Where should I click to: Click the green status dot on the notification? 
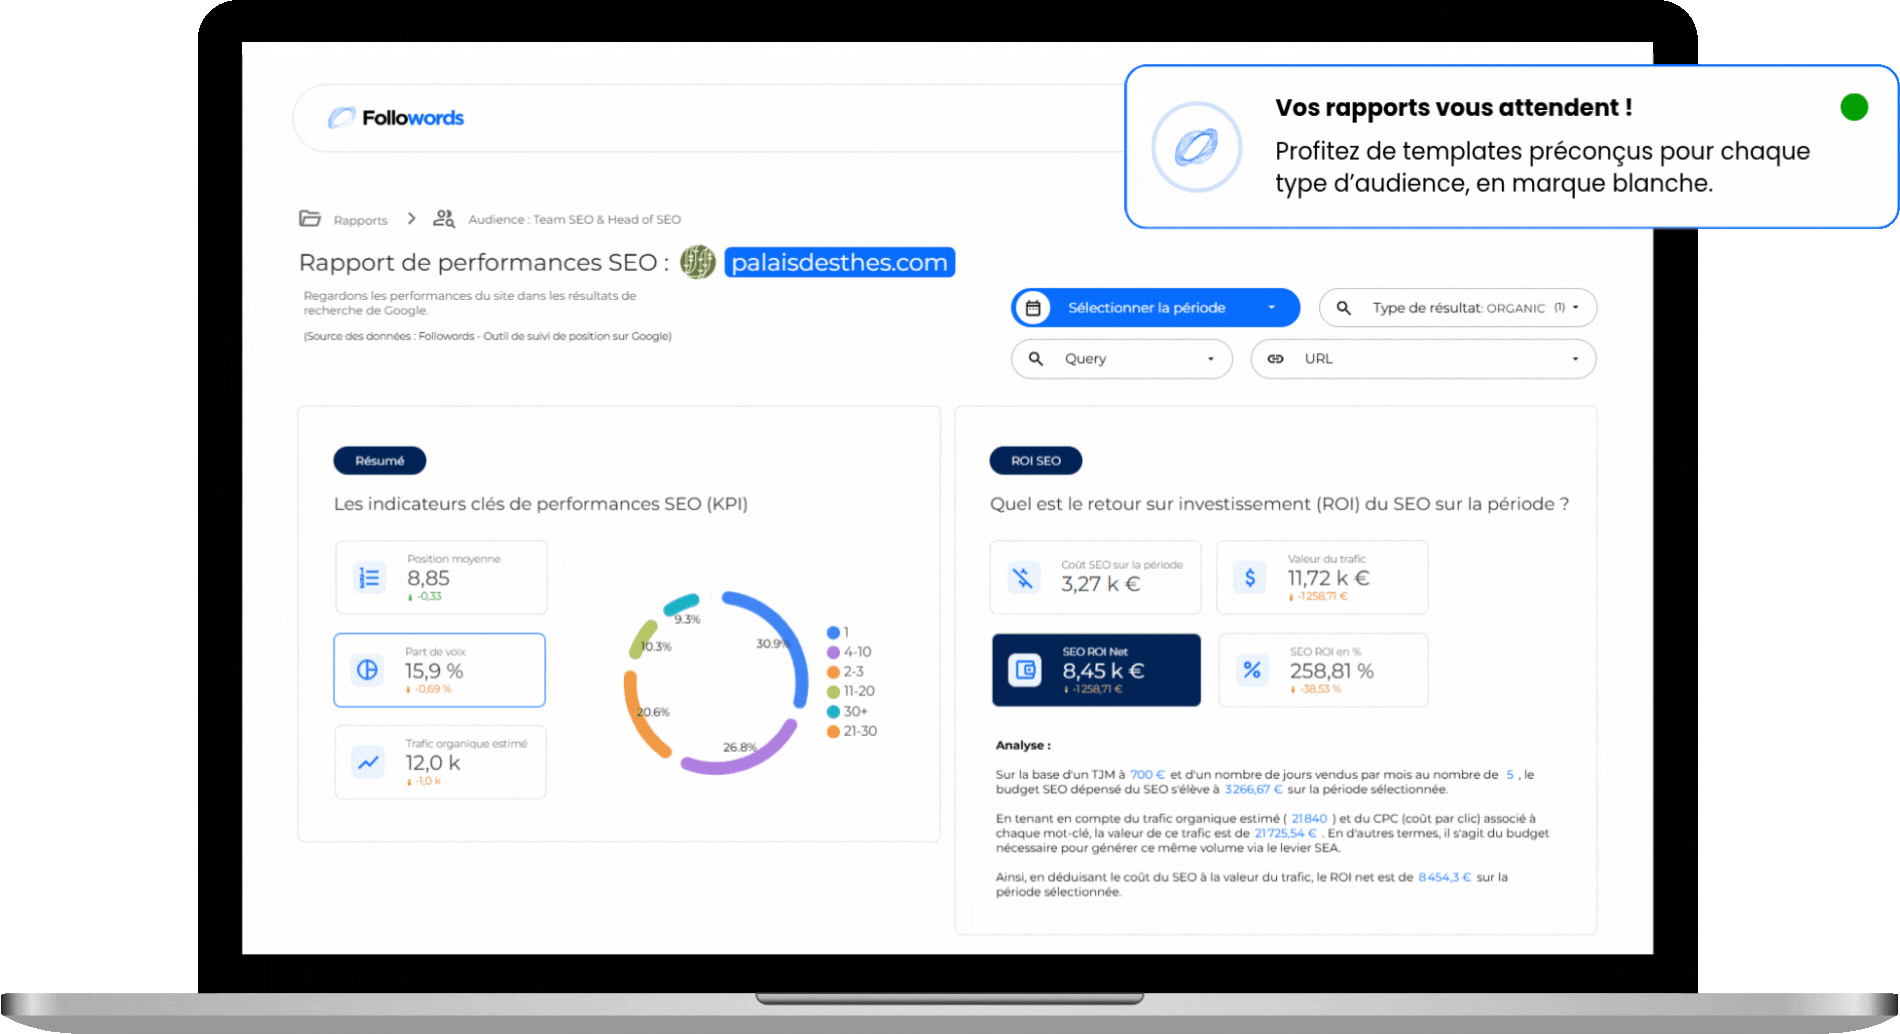(x=1855, y=106)
